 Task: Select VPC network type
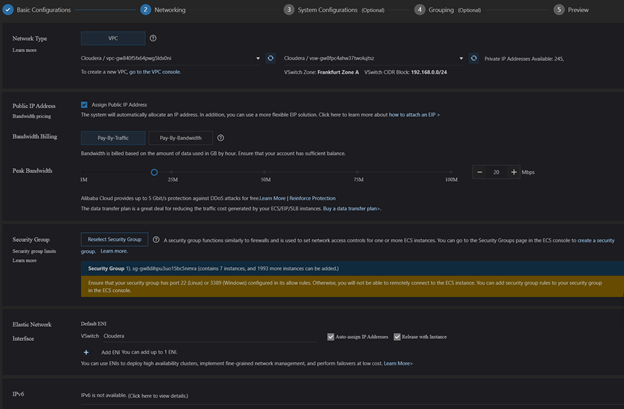tap(113, 38)
